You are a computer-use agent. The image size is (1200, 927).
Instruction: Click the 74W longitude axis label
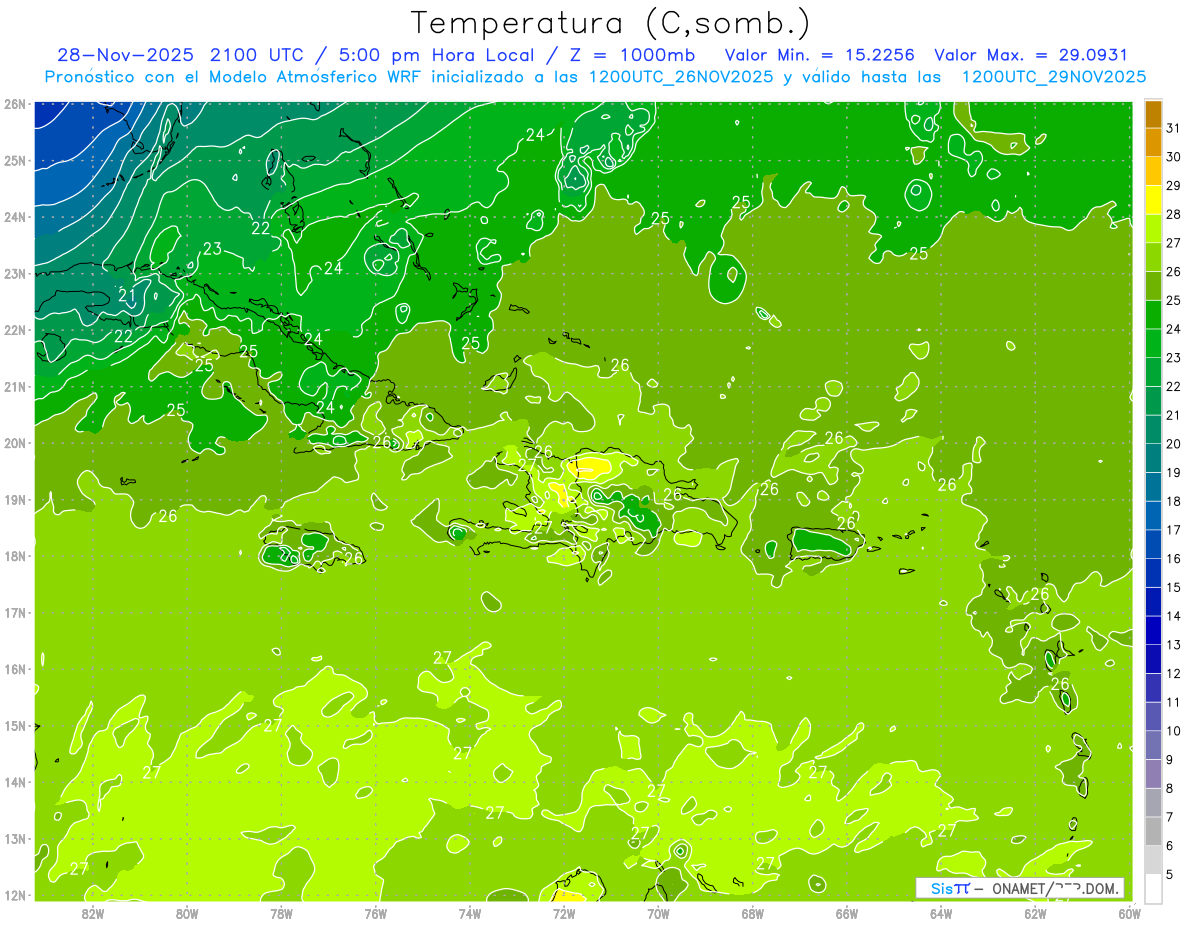(470, 912)
